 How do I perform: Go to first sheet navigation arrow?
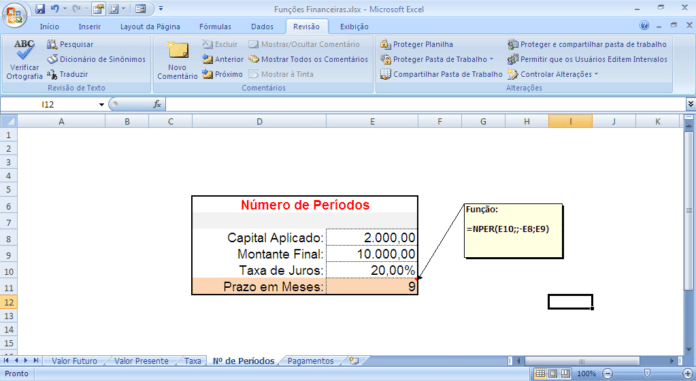click(x=7, y=361)
